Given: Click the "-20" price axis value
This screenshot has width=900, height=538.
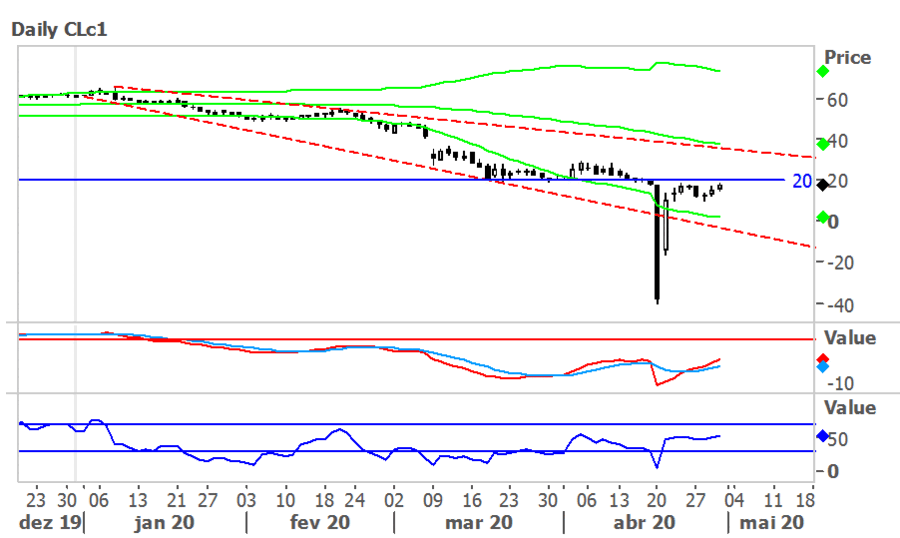Looking at the screenshot, I should (x=840, y=263).
